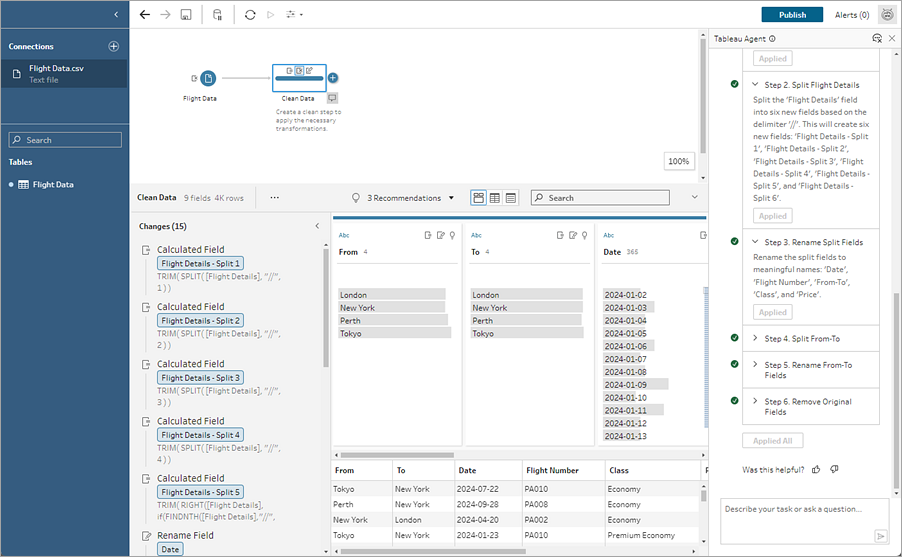
Task: Select Flight Data table in Tables list
Action: pyautogui.click(x=52, y=185)
